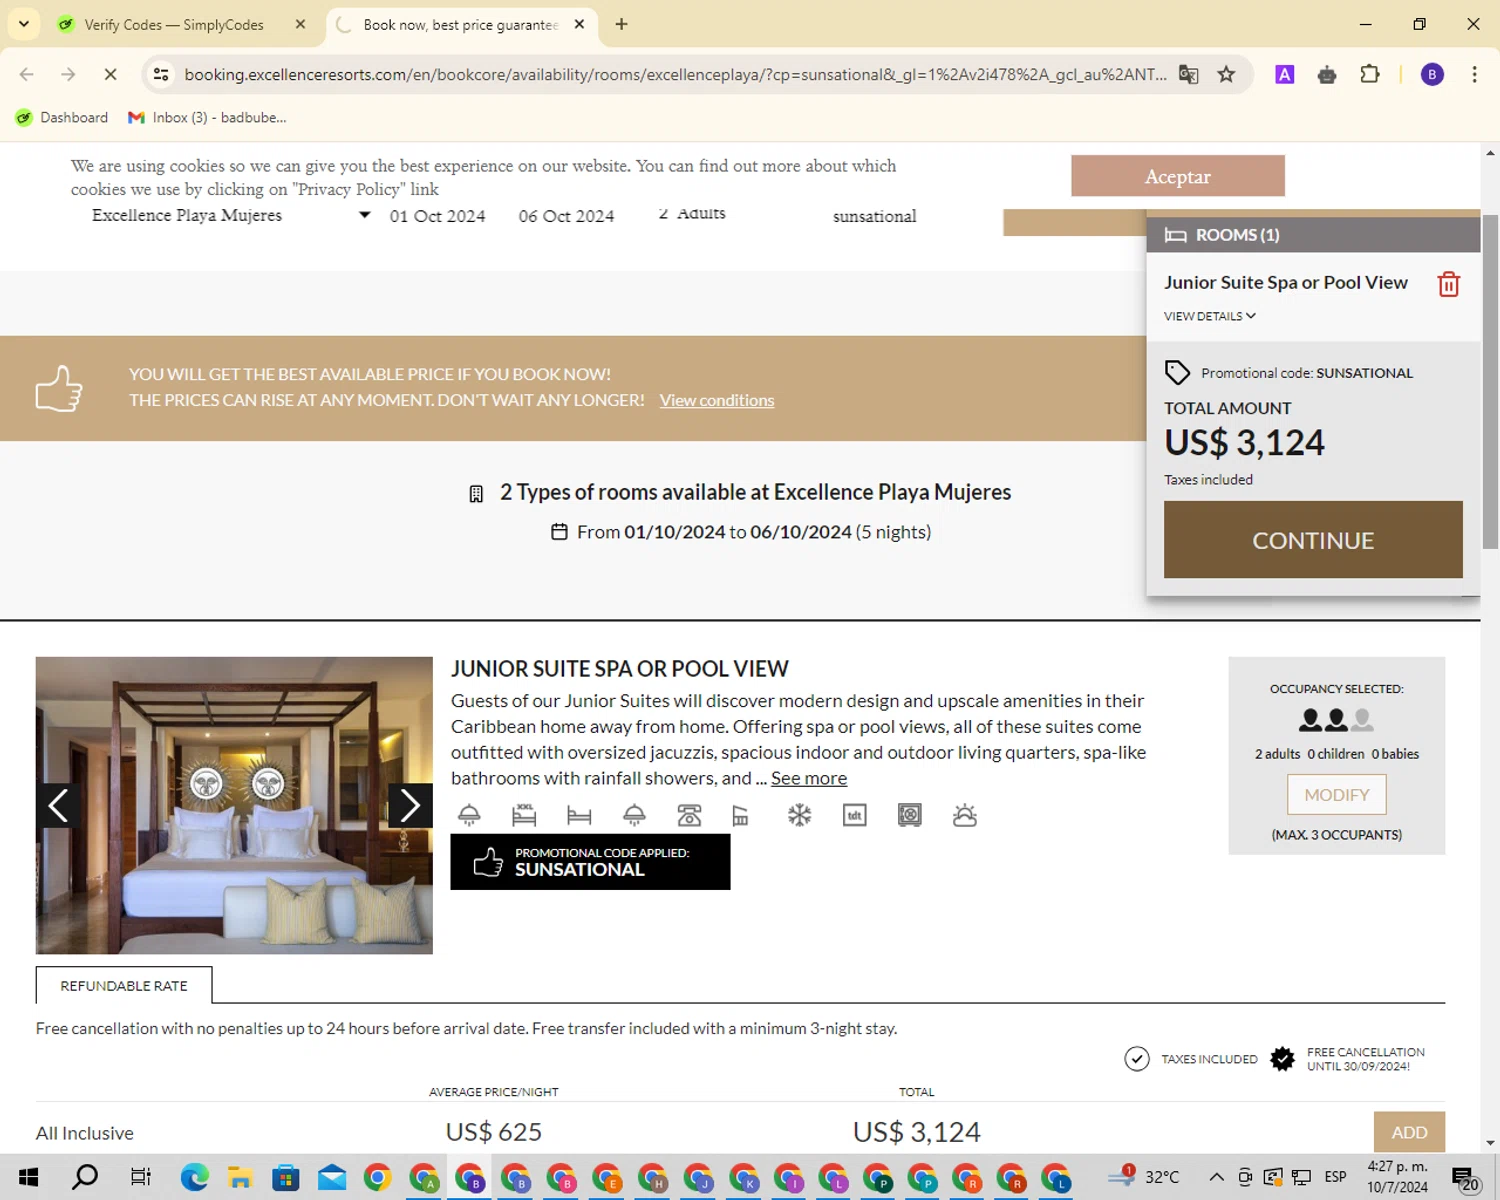Select the Book now best price tab

461,24
